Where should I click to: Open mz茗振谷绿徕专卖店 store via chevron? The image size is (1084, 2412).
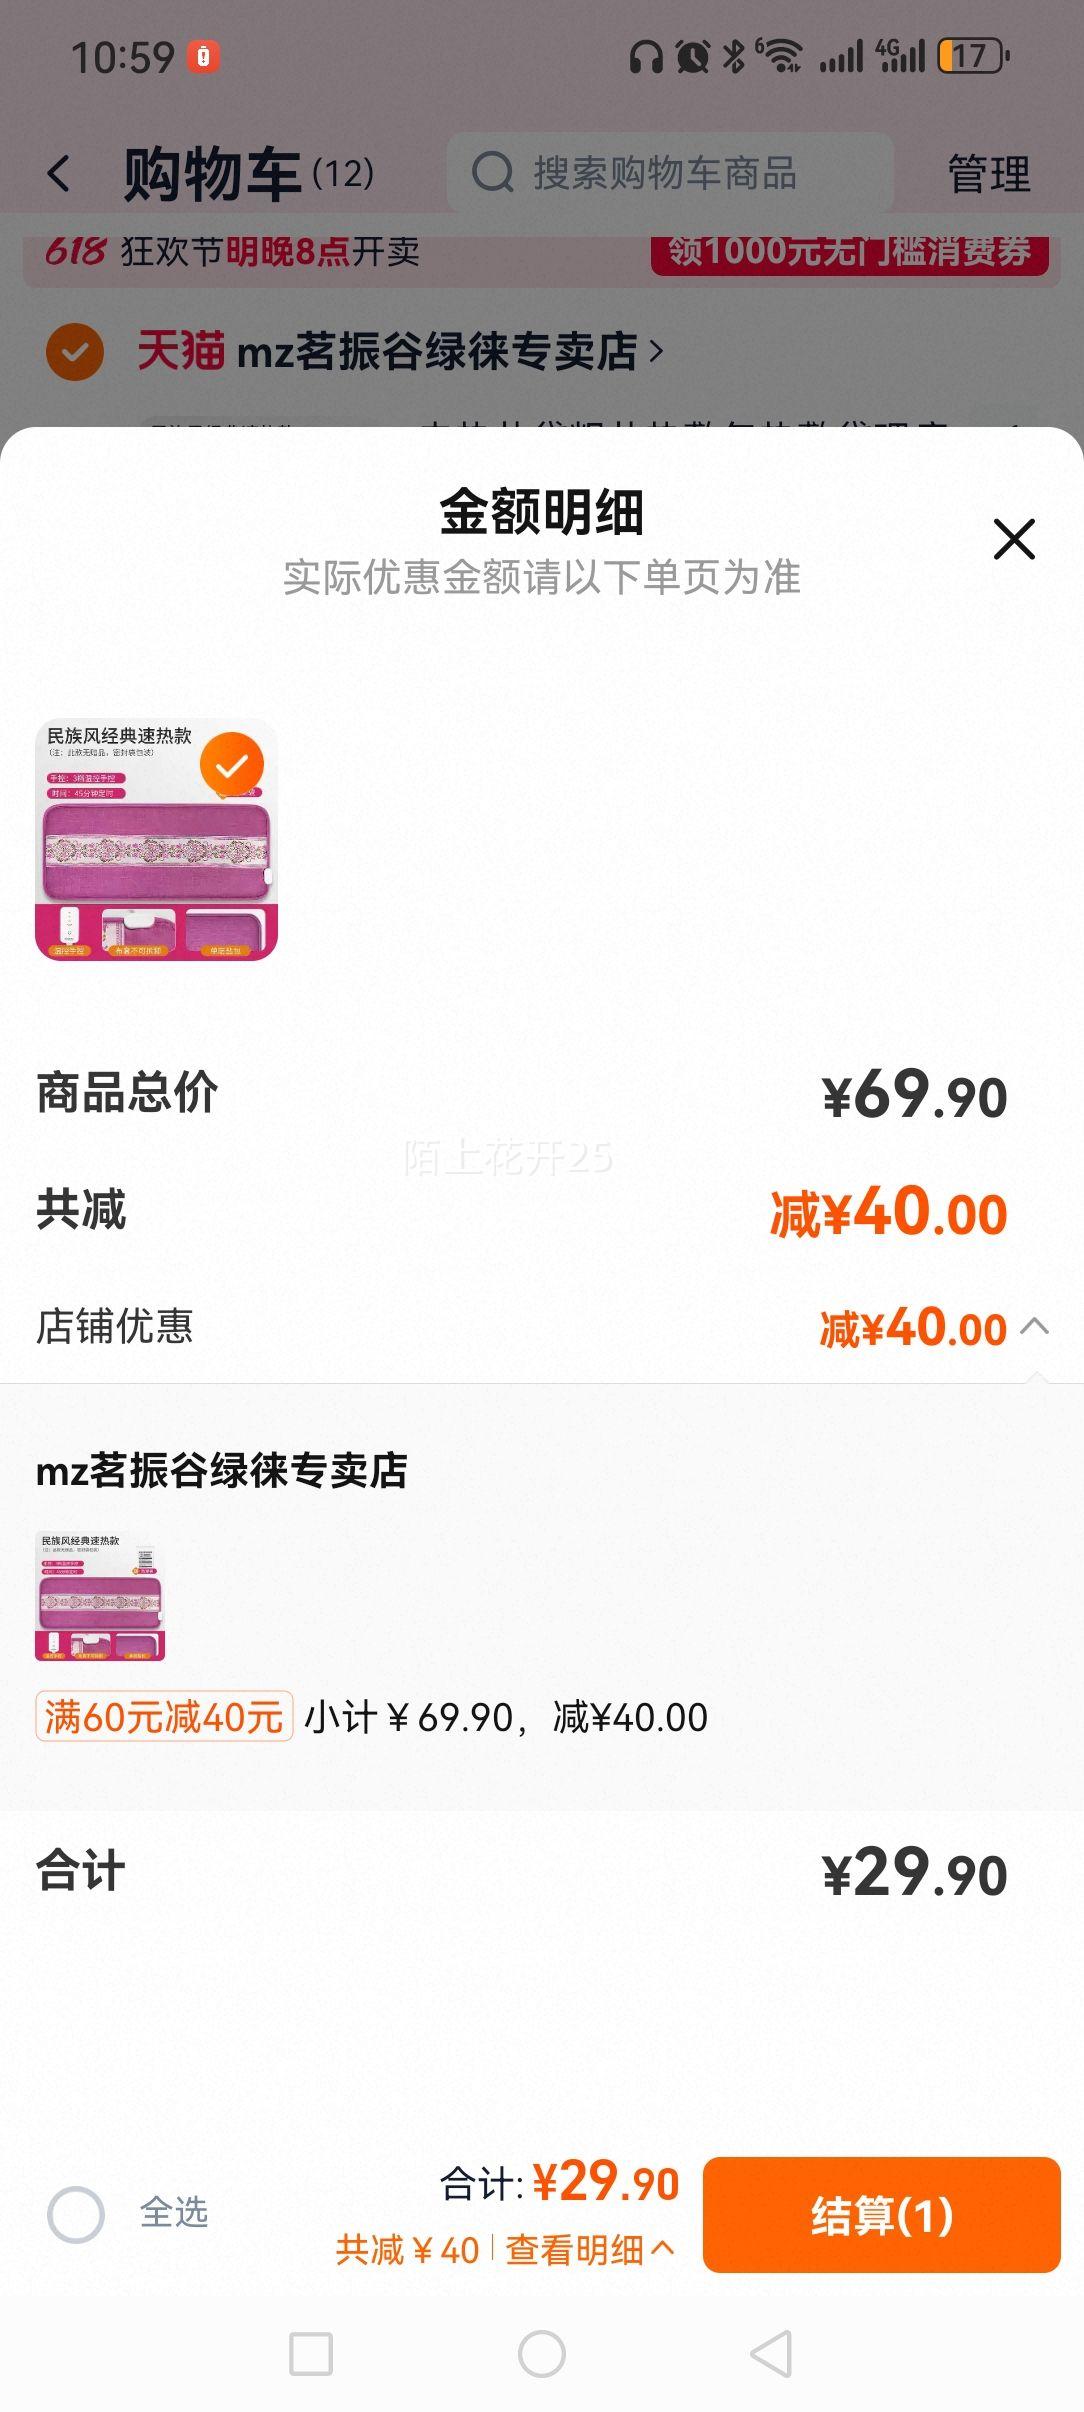[x=656, y=351]
